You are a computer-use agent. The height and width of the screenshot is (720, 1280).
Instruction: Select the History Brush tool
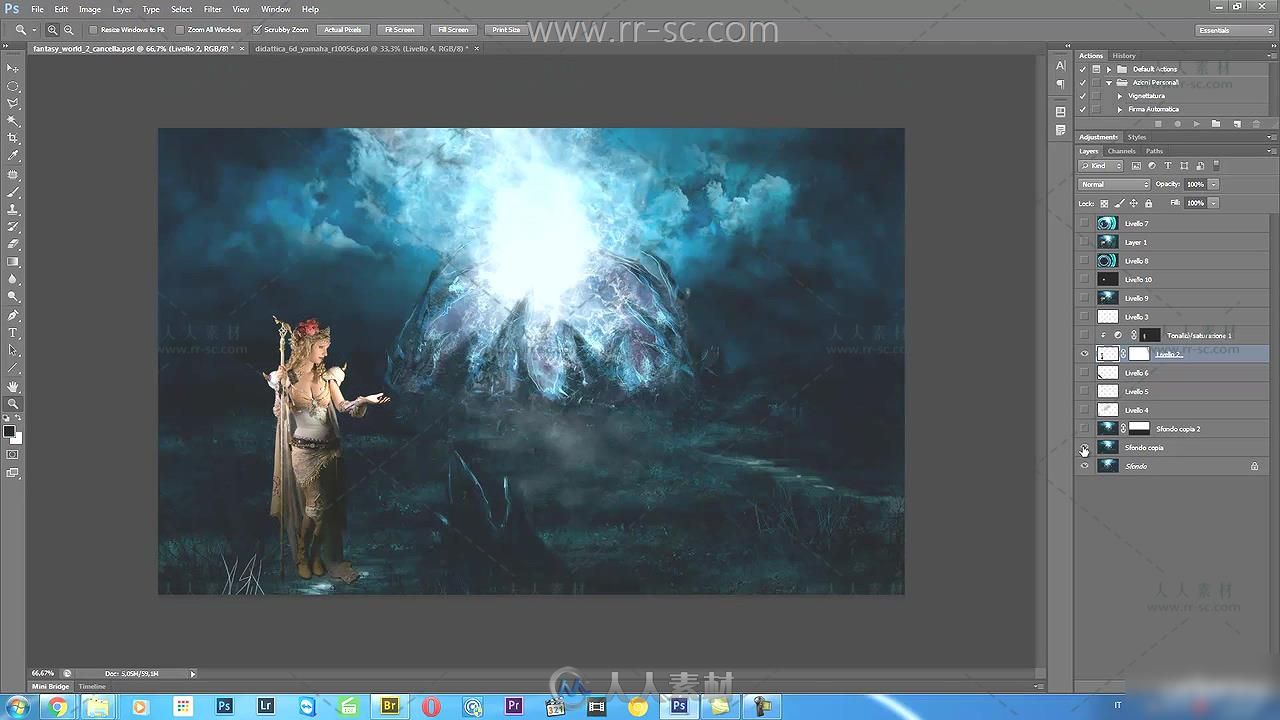point(13,226)
